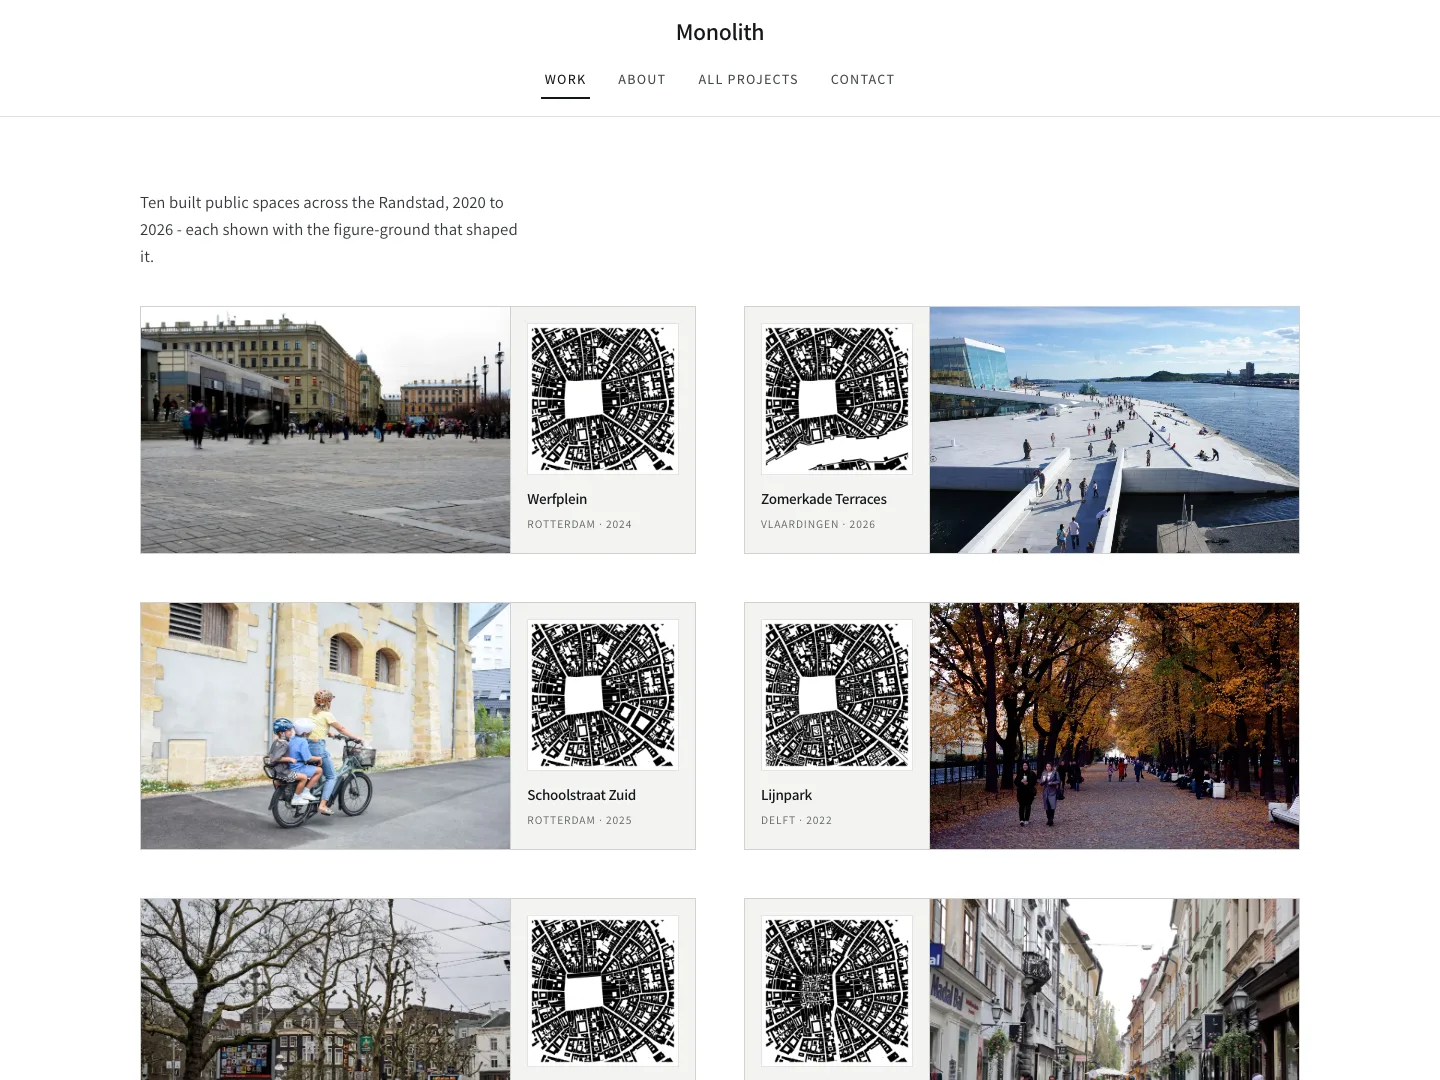Open the All Projects menu item
Viewport: 1440px width, 1080px height.
point(748,80)
